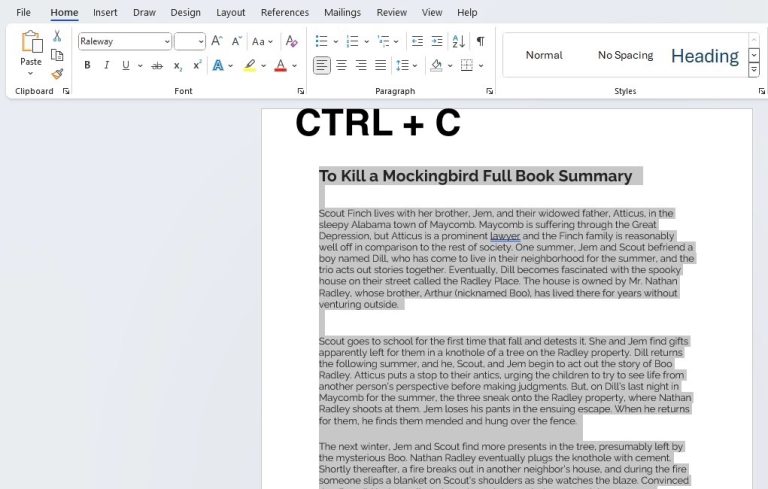Apply the No Spacing style

click(625, 56)
